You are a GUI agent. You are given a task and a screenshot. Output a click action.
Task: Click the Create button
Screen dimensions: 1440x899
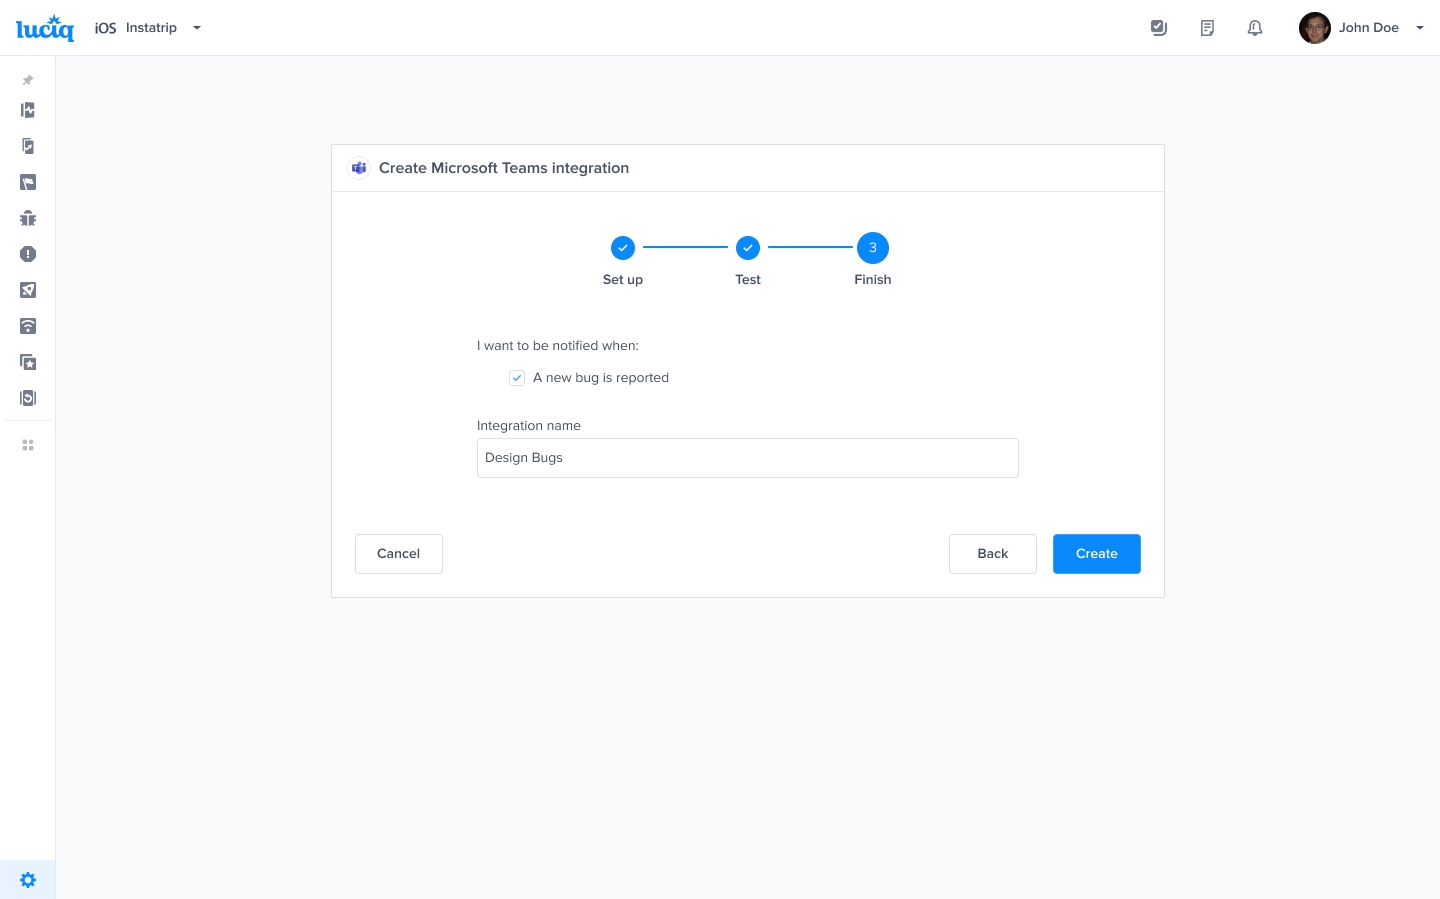[1096, 554]
